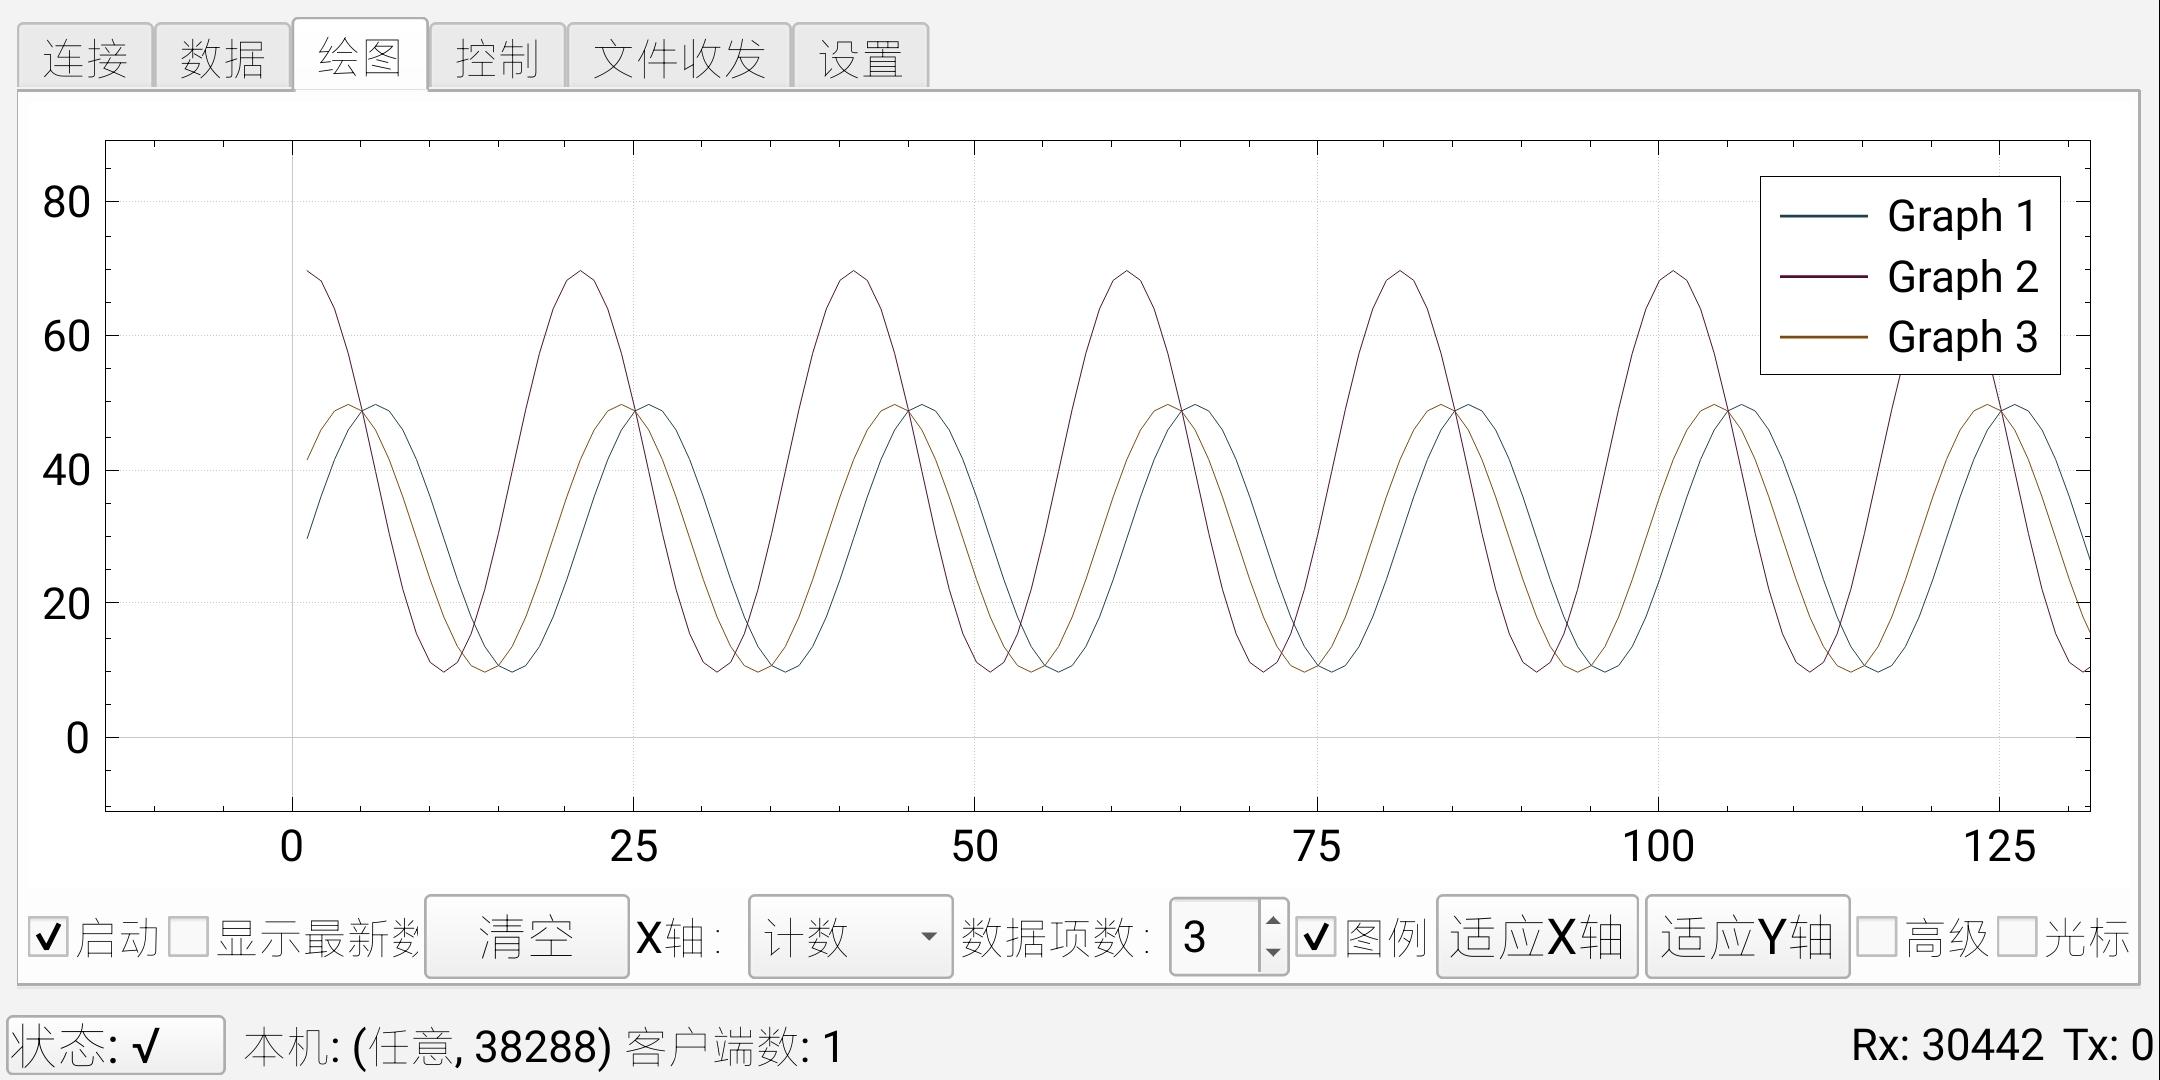This screenshot has height=1080, width=2160.
Task: Open the X轴 计数 dropdown
Action: [x=850, y=937]
